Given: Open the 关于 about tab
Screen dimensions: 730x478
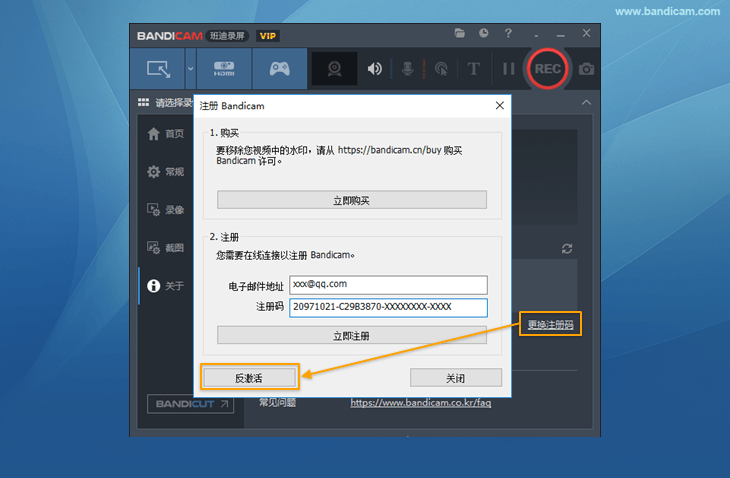Looking at the screenshot, I should tap(166, 286).
